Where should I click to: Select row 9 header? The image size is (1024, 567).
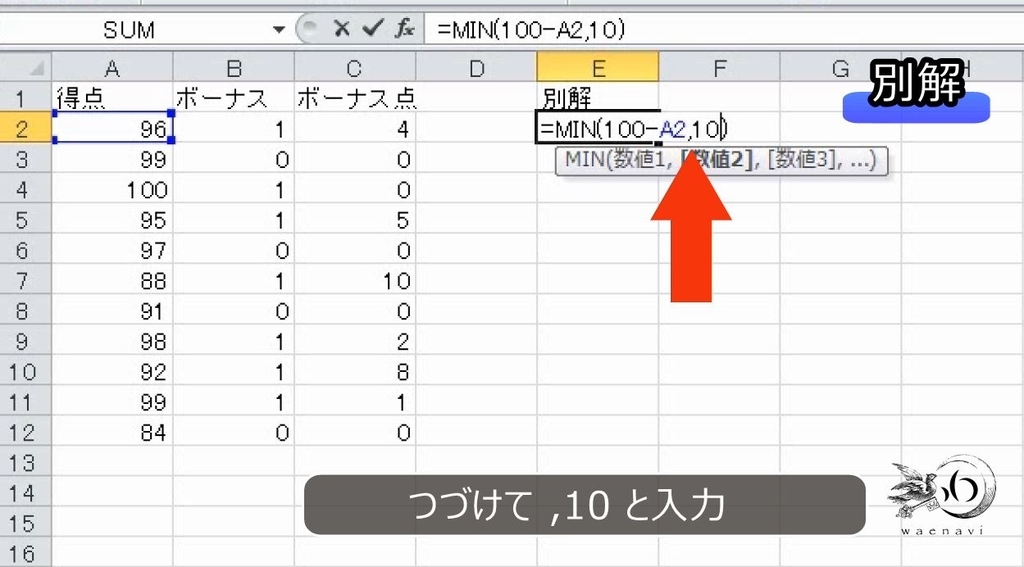point(26,342)
